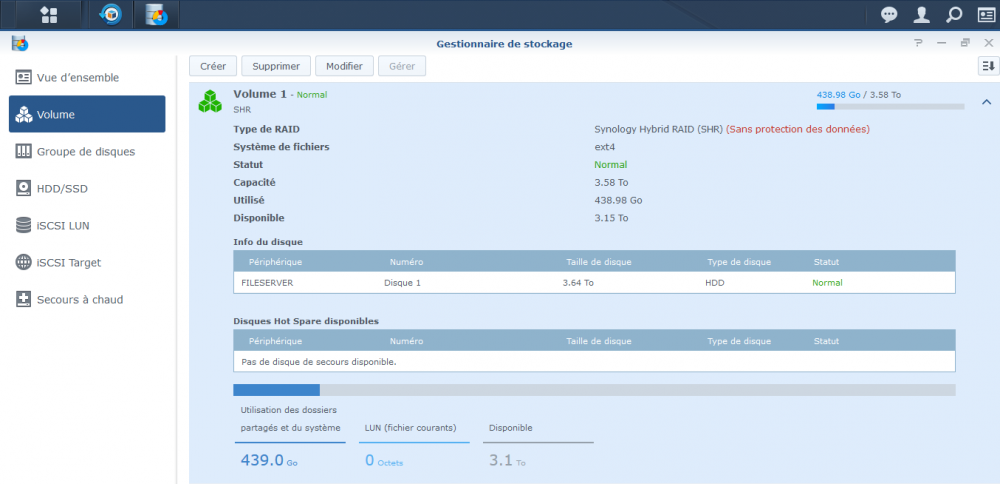
Task: Switch to the blue cube app taskbar icon
Action: point(111,15)
